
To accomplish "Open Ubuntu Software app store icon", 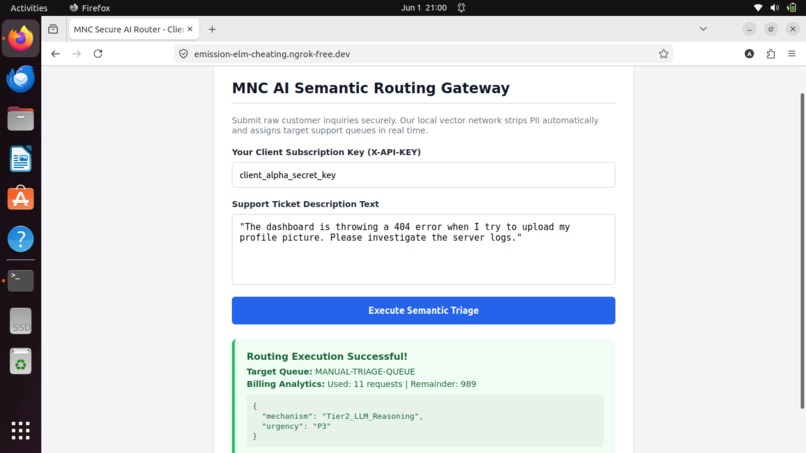I will [21, 198].
